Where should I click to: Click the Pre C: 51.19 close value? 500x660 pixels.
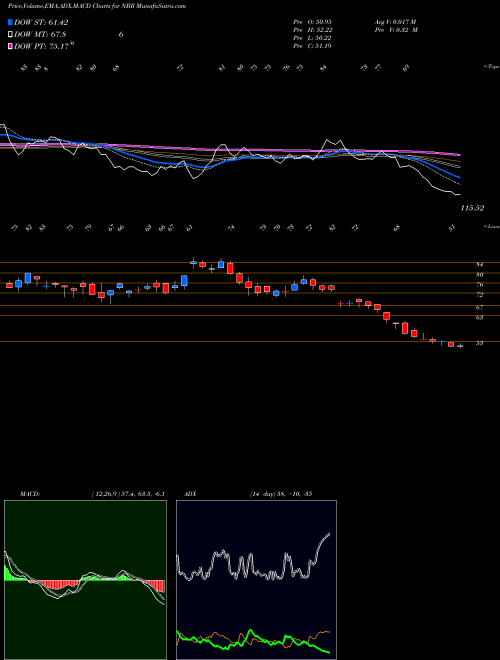[x=313, y=46]
